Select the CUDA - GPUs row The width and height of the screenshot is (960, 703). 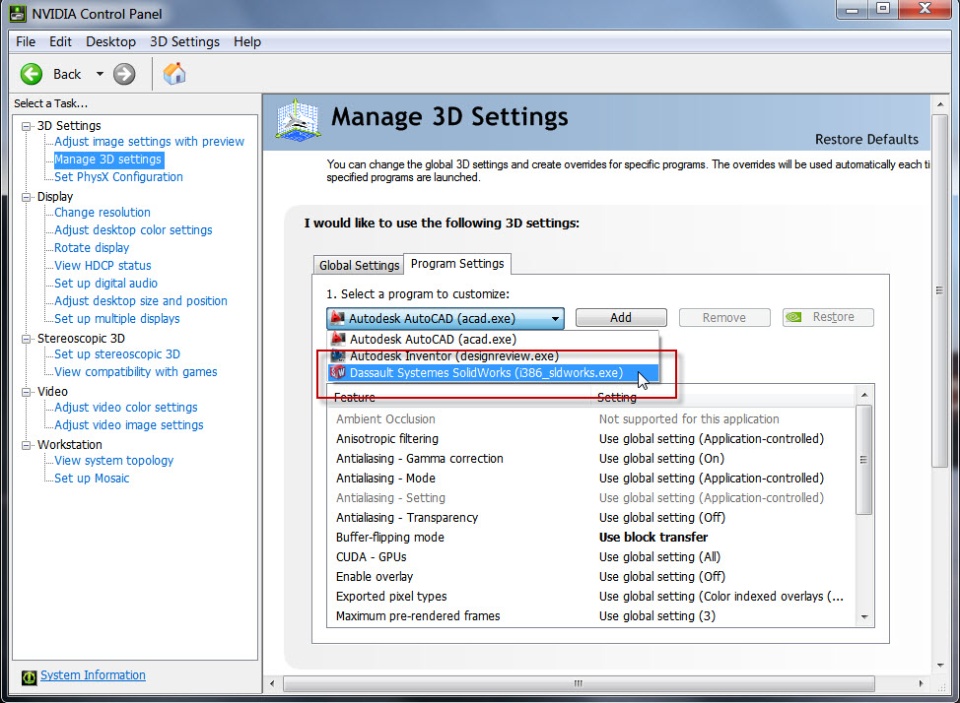pyautogui.click(x=591, y=557)
